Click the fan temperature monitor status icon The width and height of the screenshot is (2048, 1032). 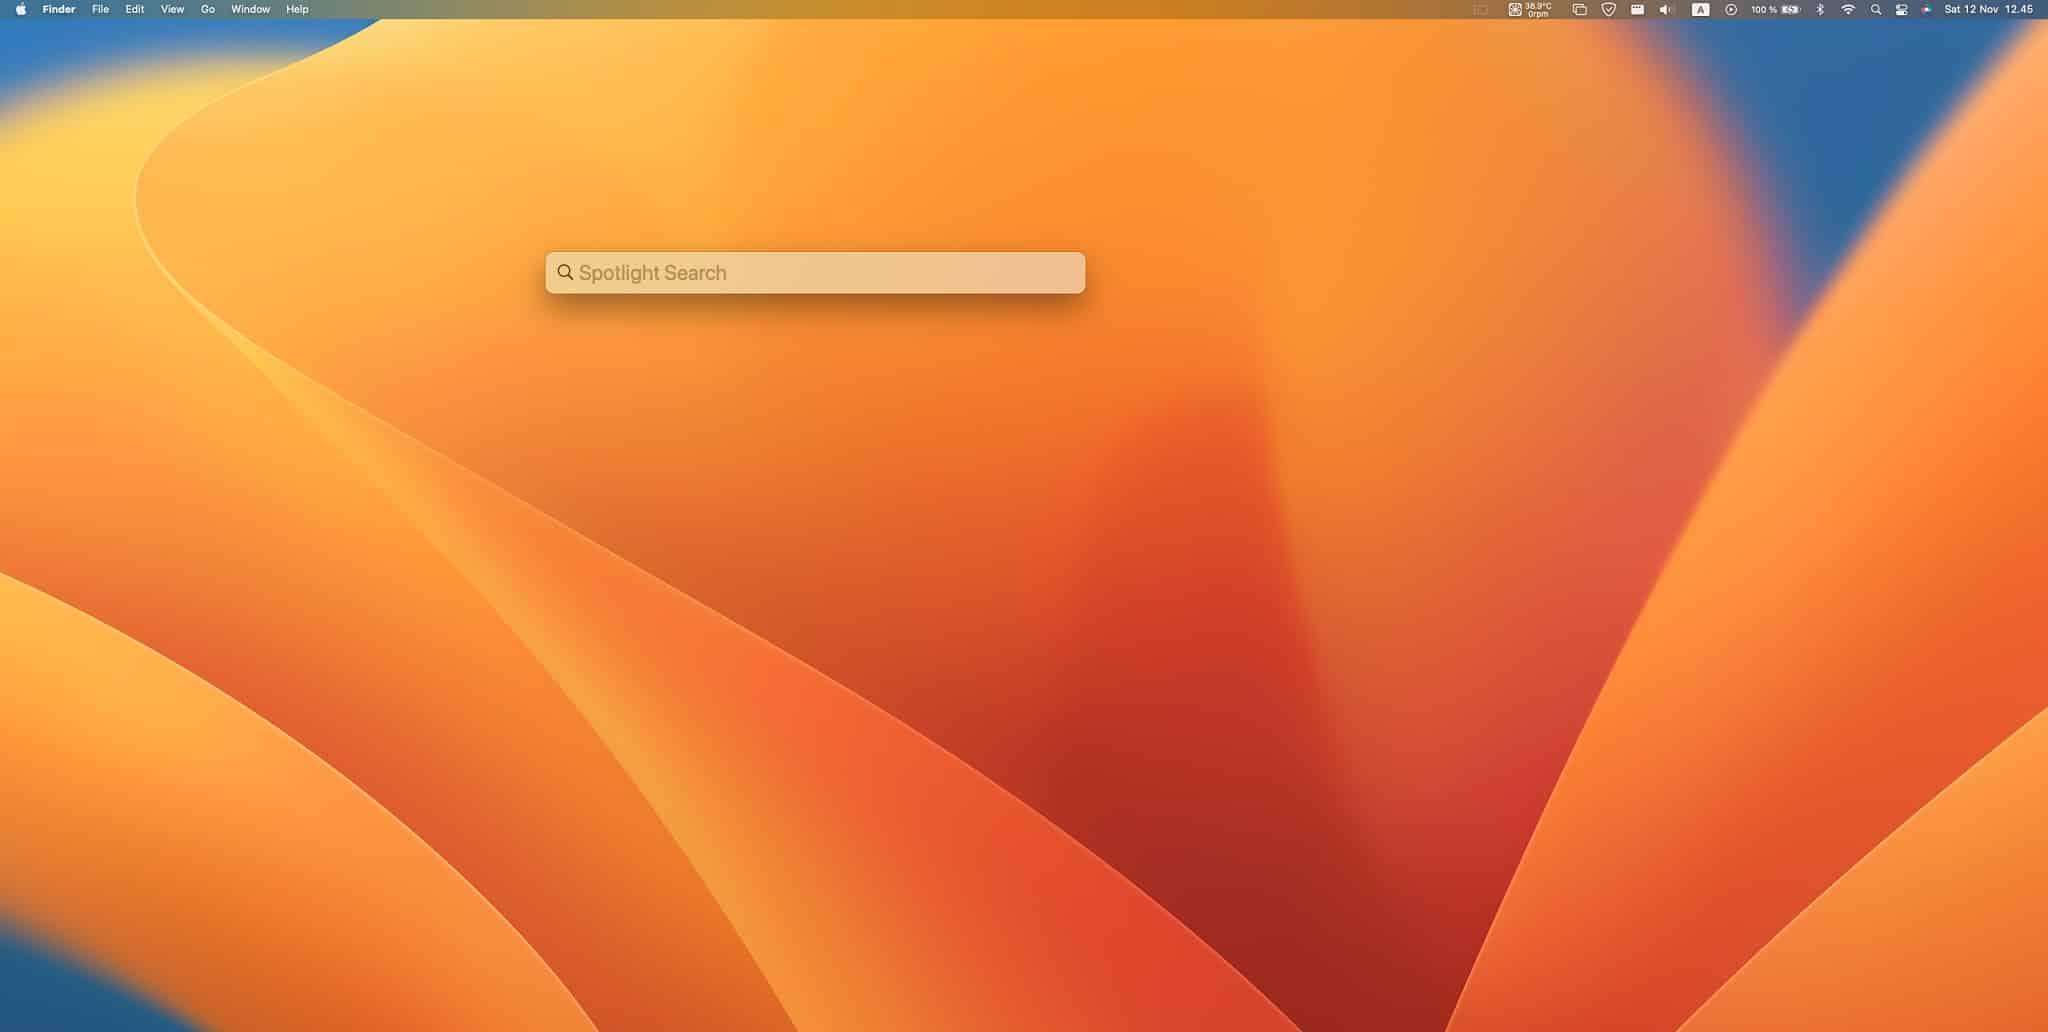pyautogui.click(x=1529, y=9)
